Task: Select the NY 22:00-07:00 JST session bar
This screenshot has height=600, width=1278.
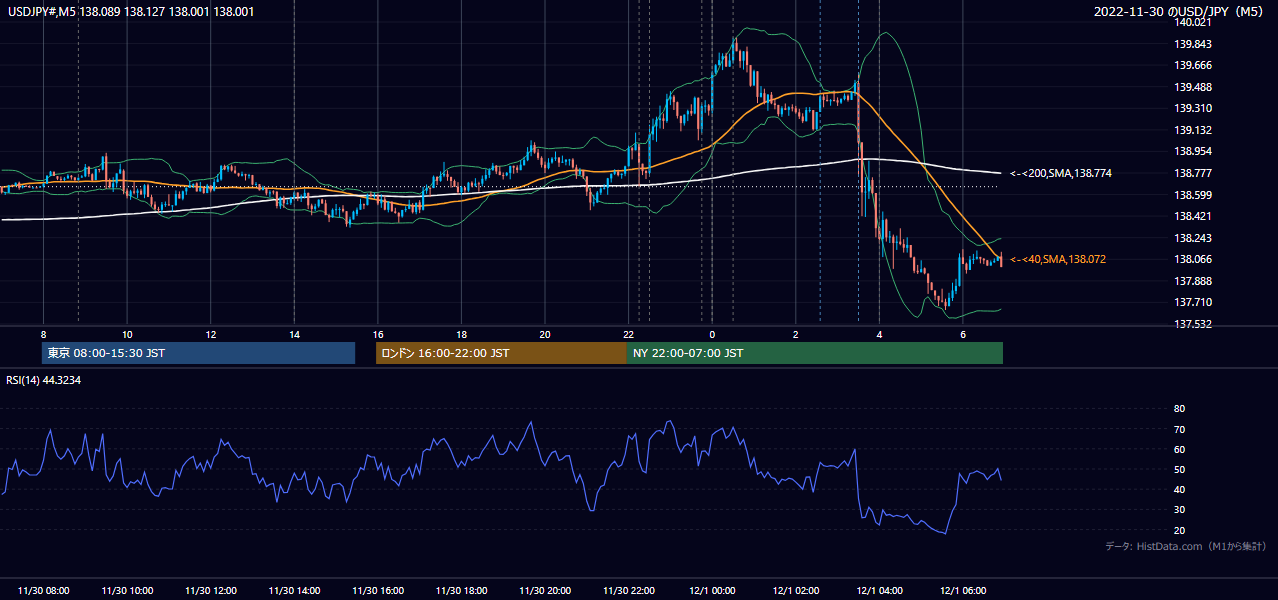Action: click(x=815, y=353)
